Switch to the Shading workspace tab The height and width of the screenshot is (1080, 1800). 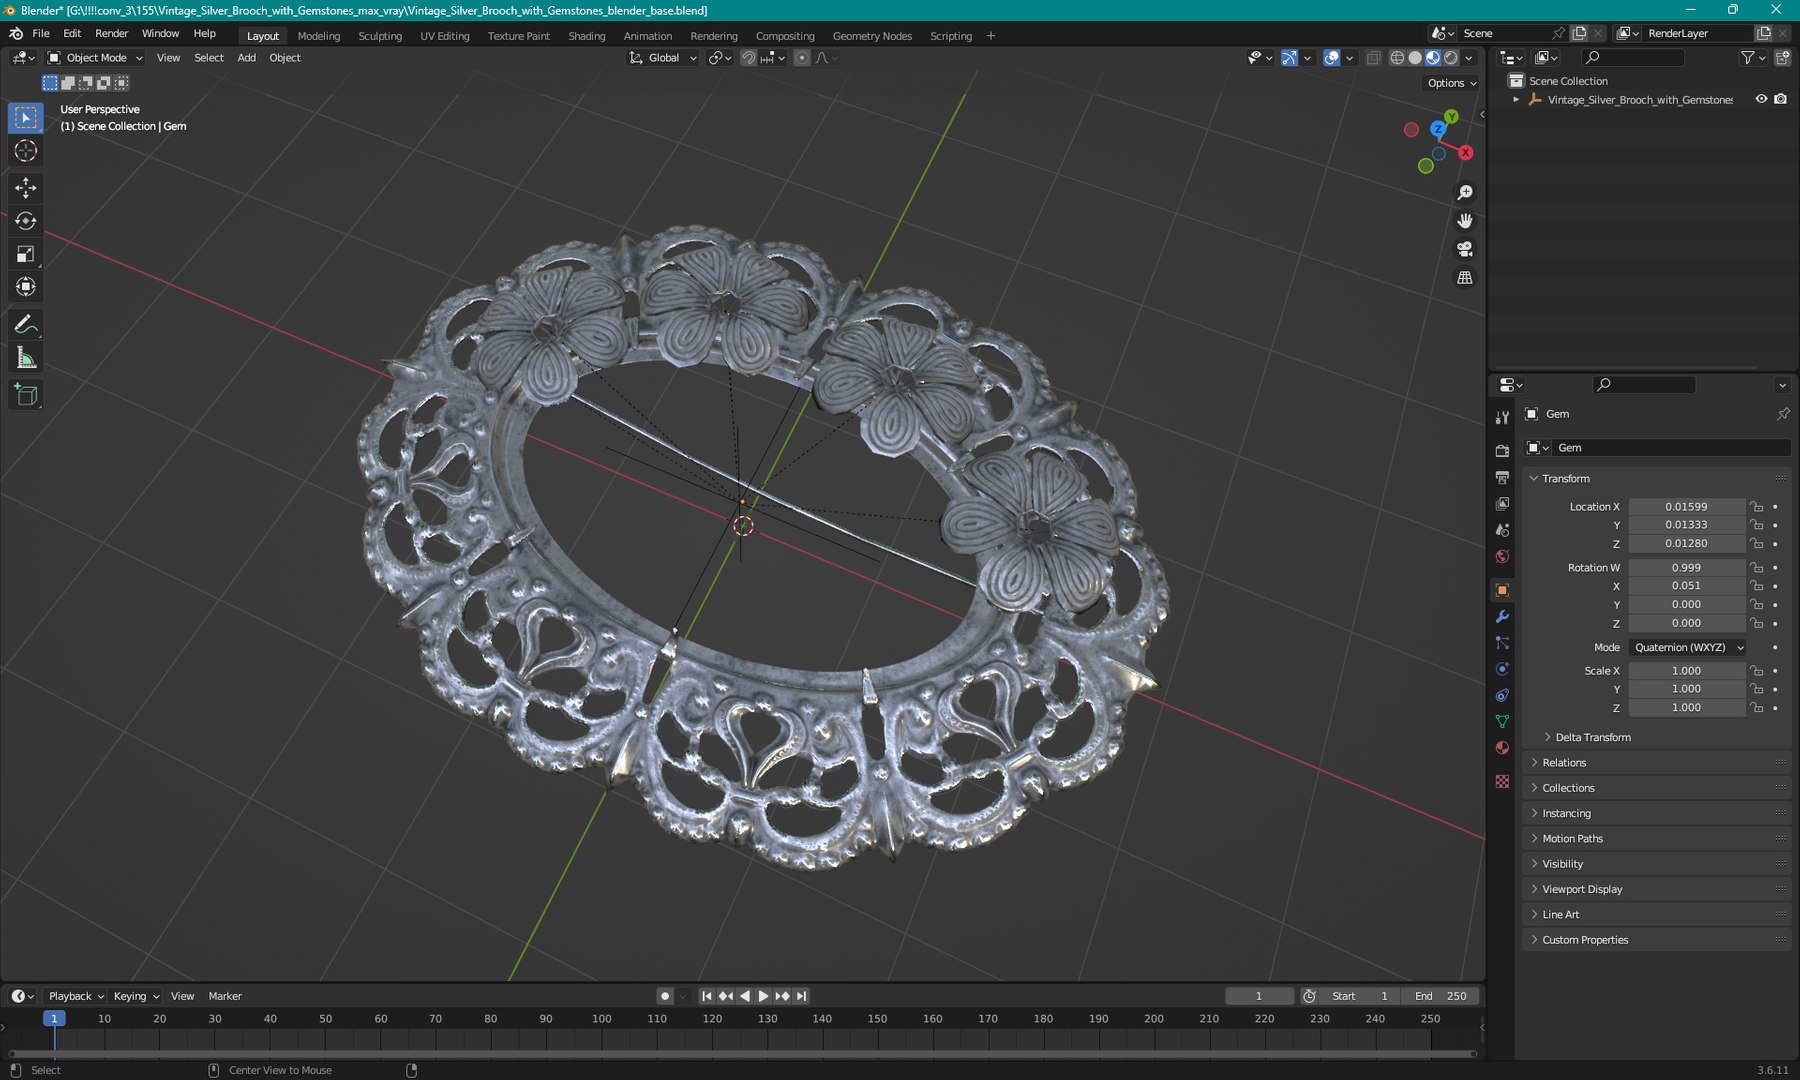[x=586, y=36]
